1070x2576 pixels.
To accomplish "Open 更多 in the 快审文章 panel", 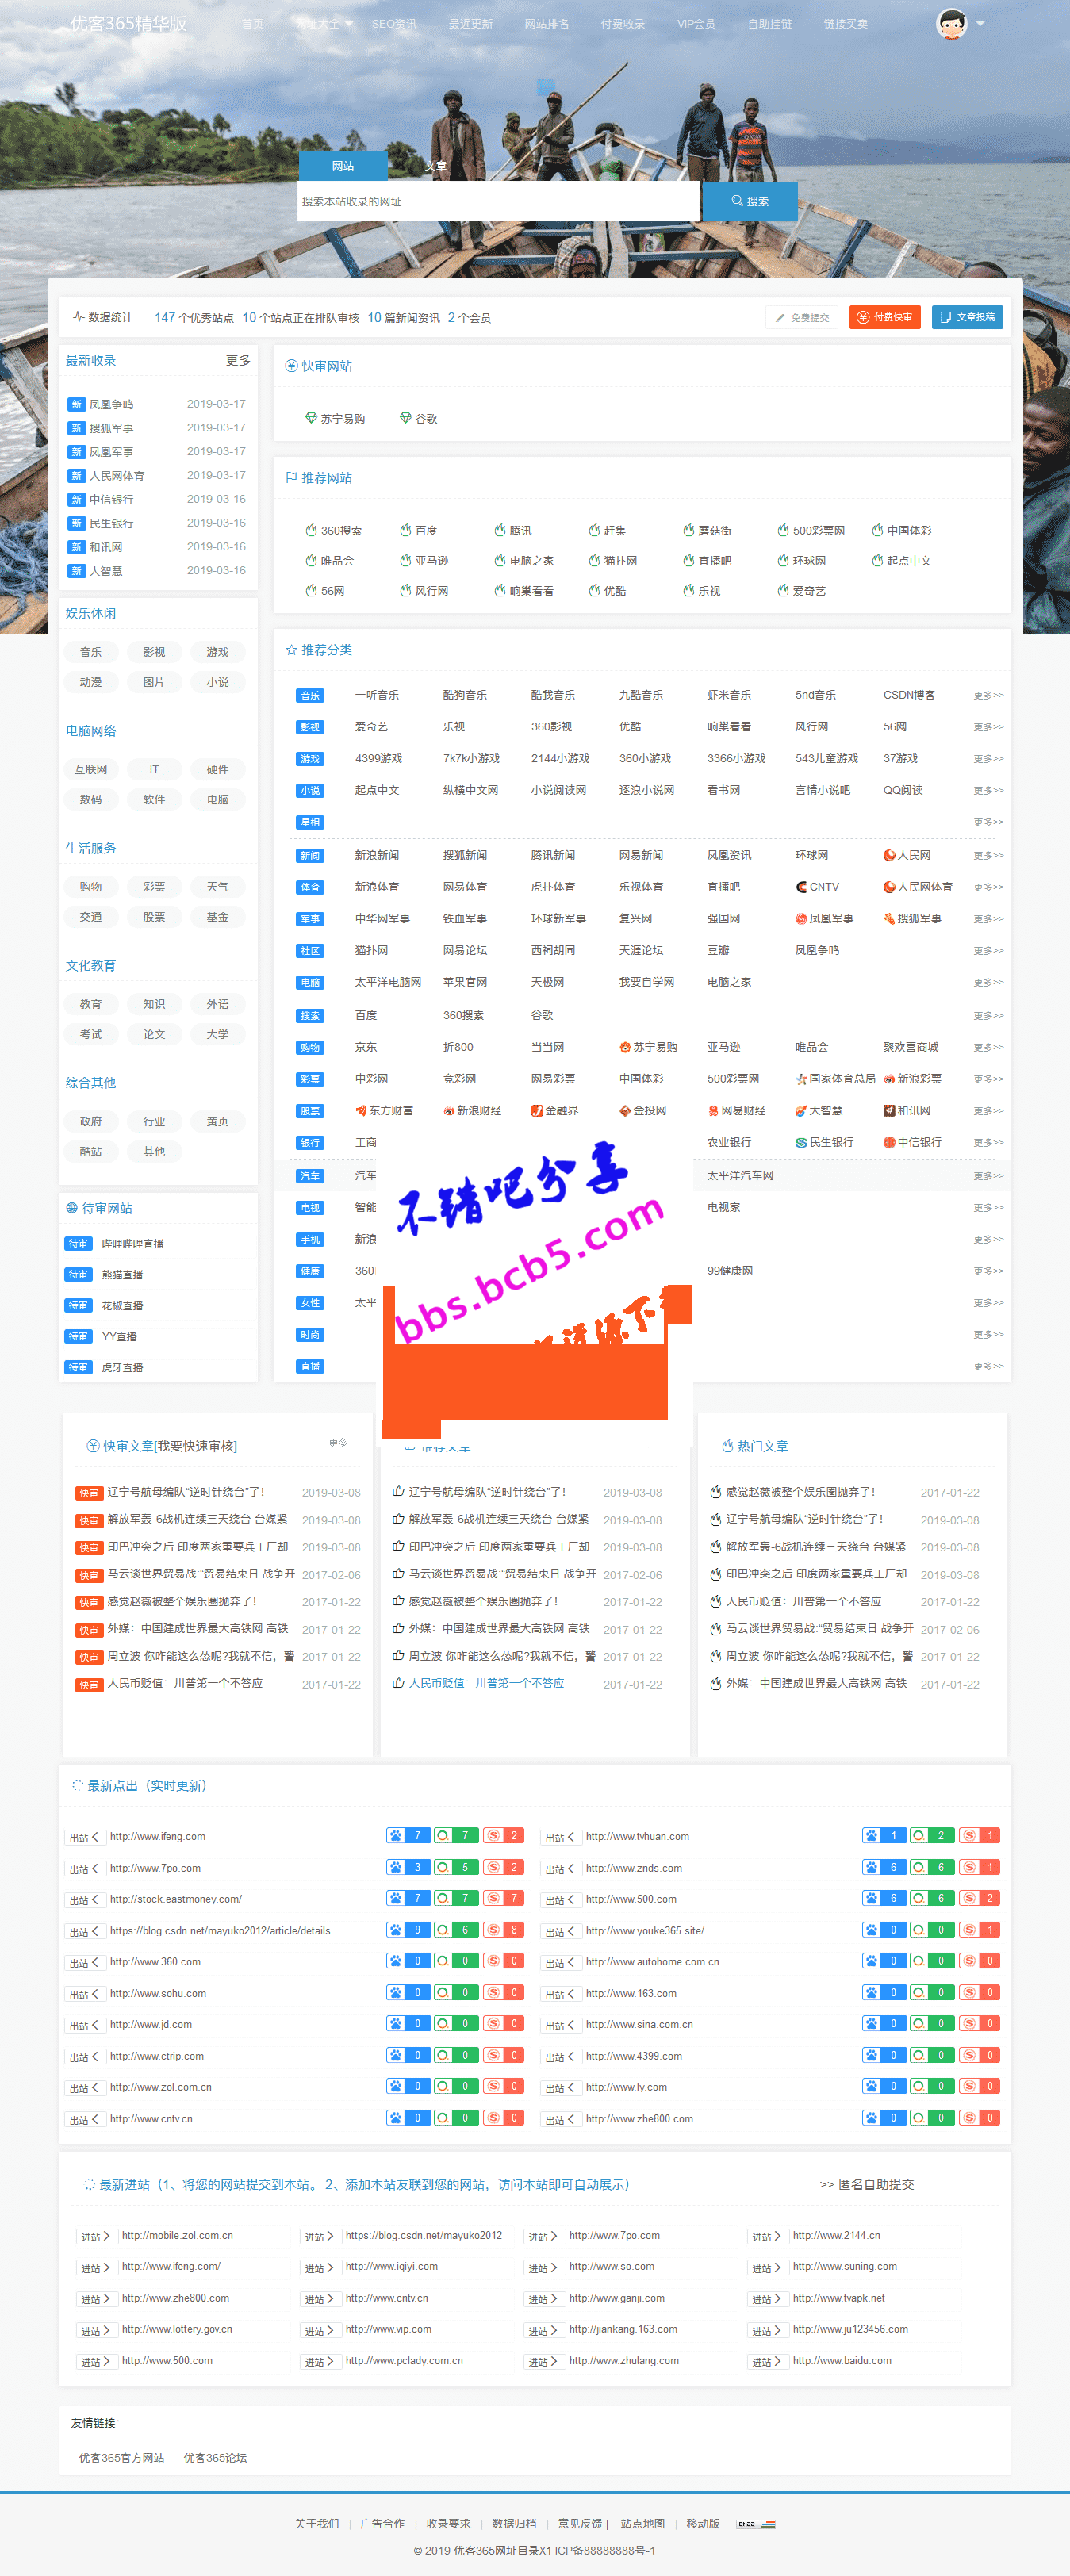I will point(338,1443).
